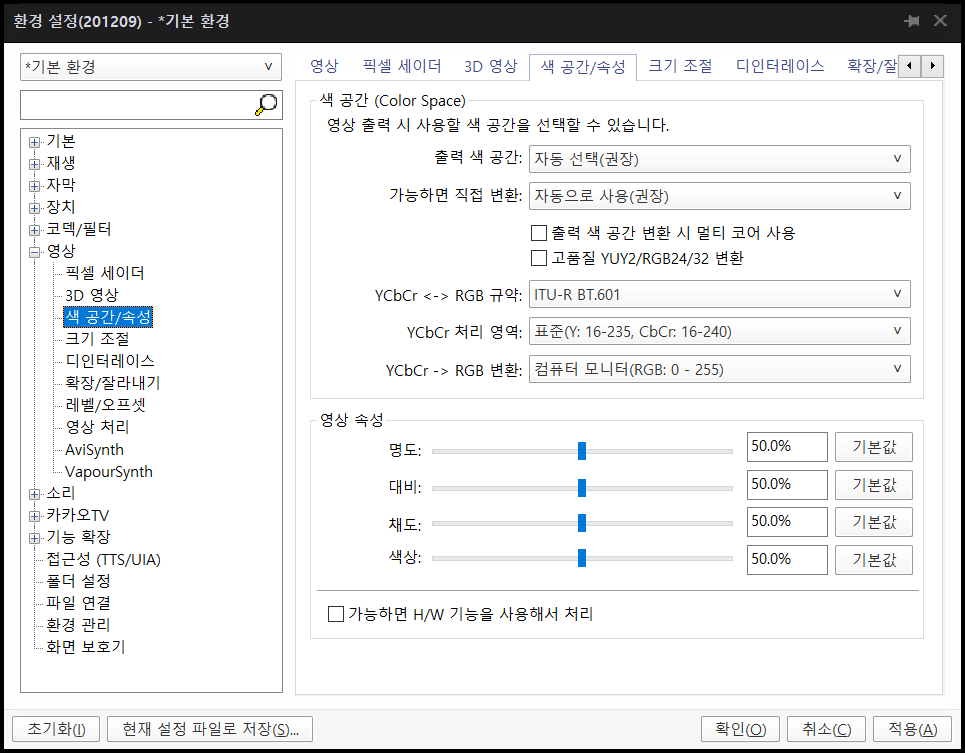Click the 대비 slider handle
The image size is (965, 753).
pyautogui.click(x=582, y=488)
